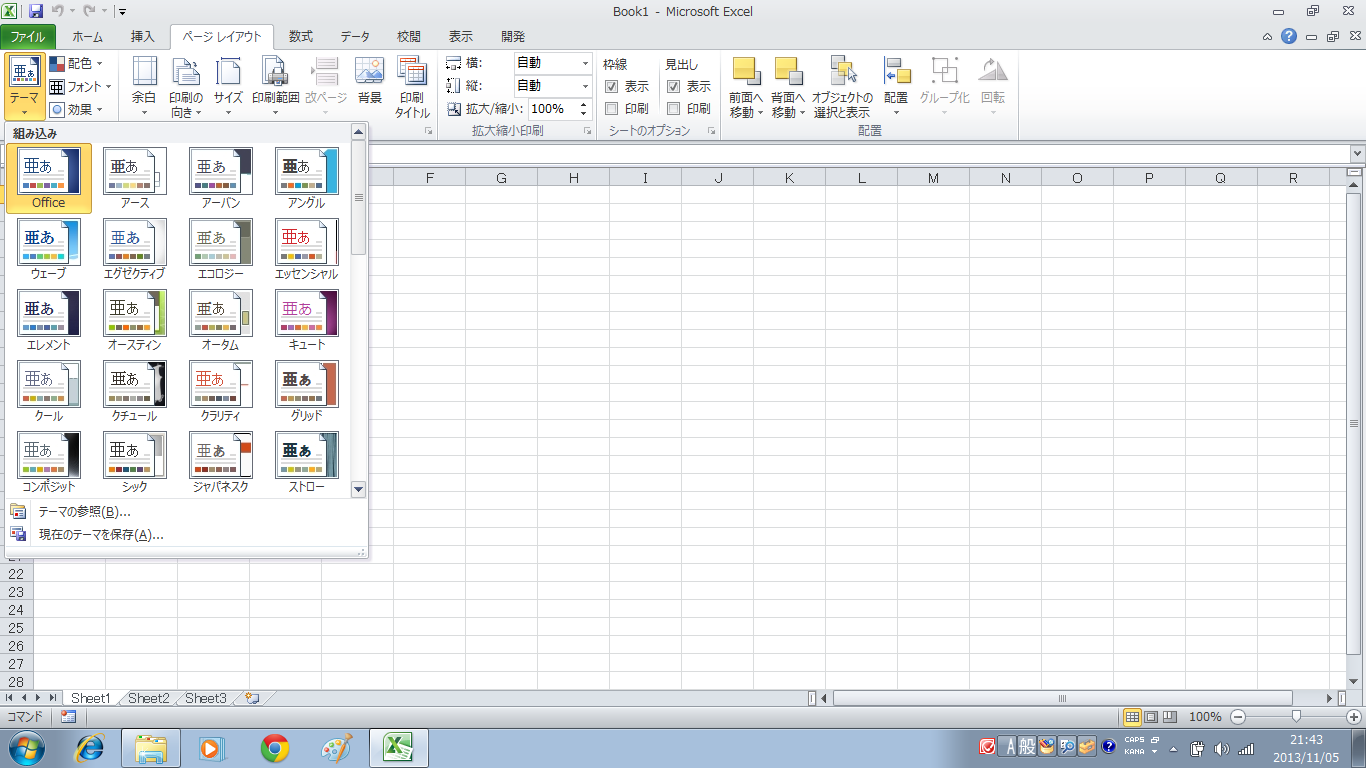Screen dimensions: 1366x768
Task: Uncheck 枠線 表示 gridlines checkbox
Action: [612, 87]
